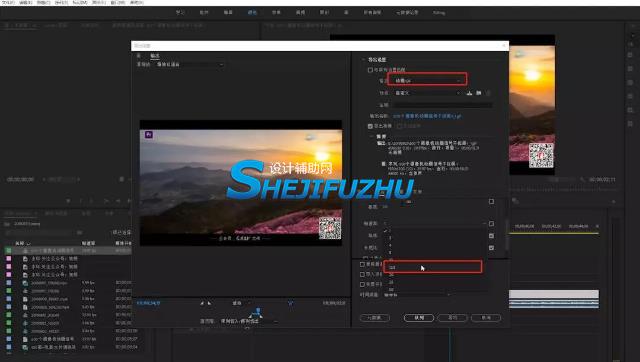Screen dimensions: 640x362
Task: Click the Premiere sequence icon in project list first row
Action: [x=25, y=250]
